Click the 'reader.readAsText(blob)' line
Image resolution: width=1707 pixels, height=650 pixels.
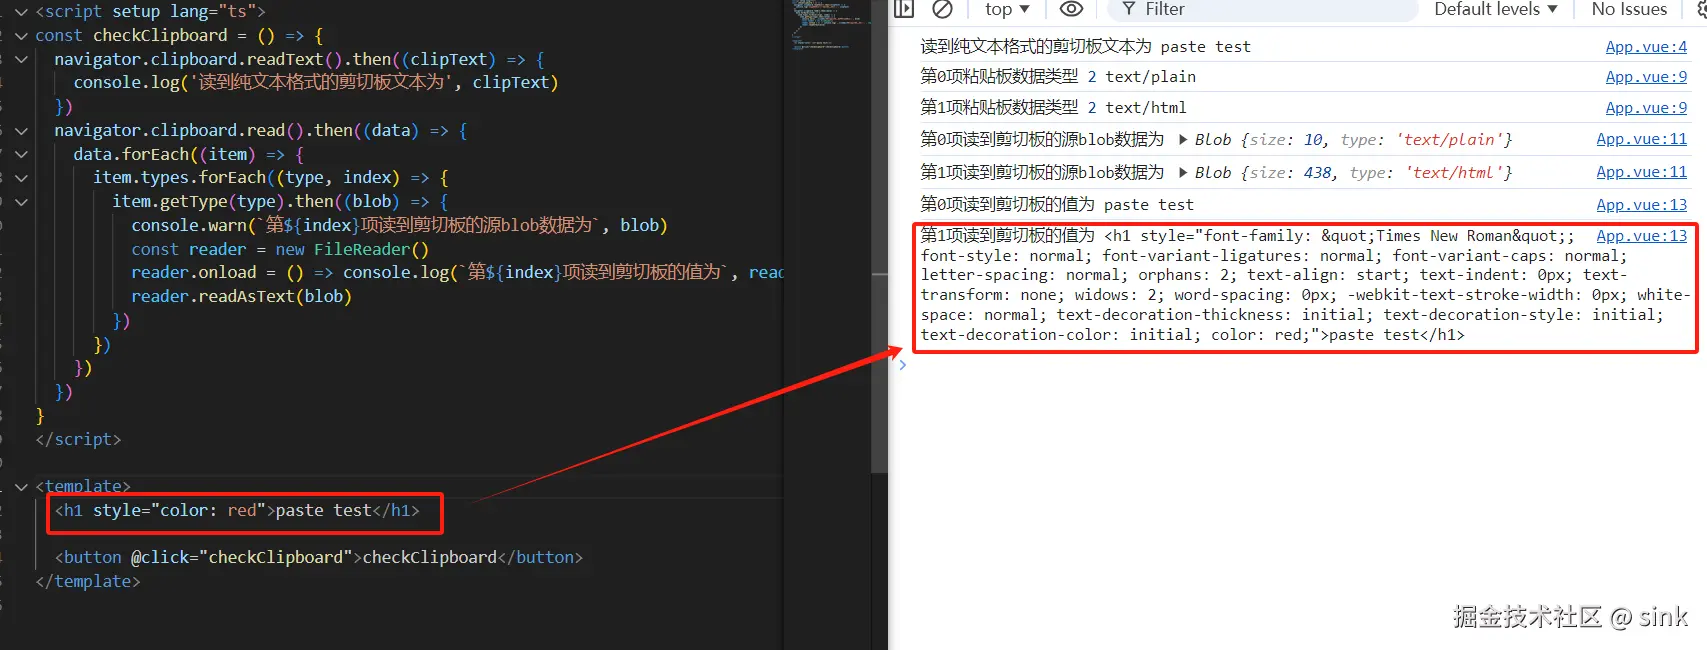[241, 297]
